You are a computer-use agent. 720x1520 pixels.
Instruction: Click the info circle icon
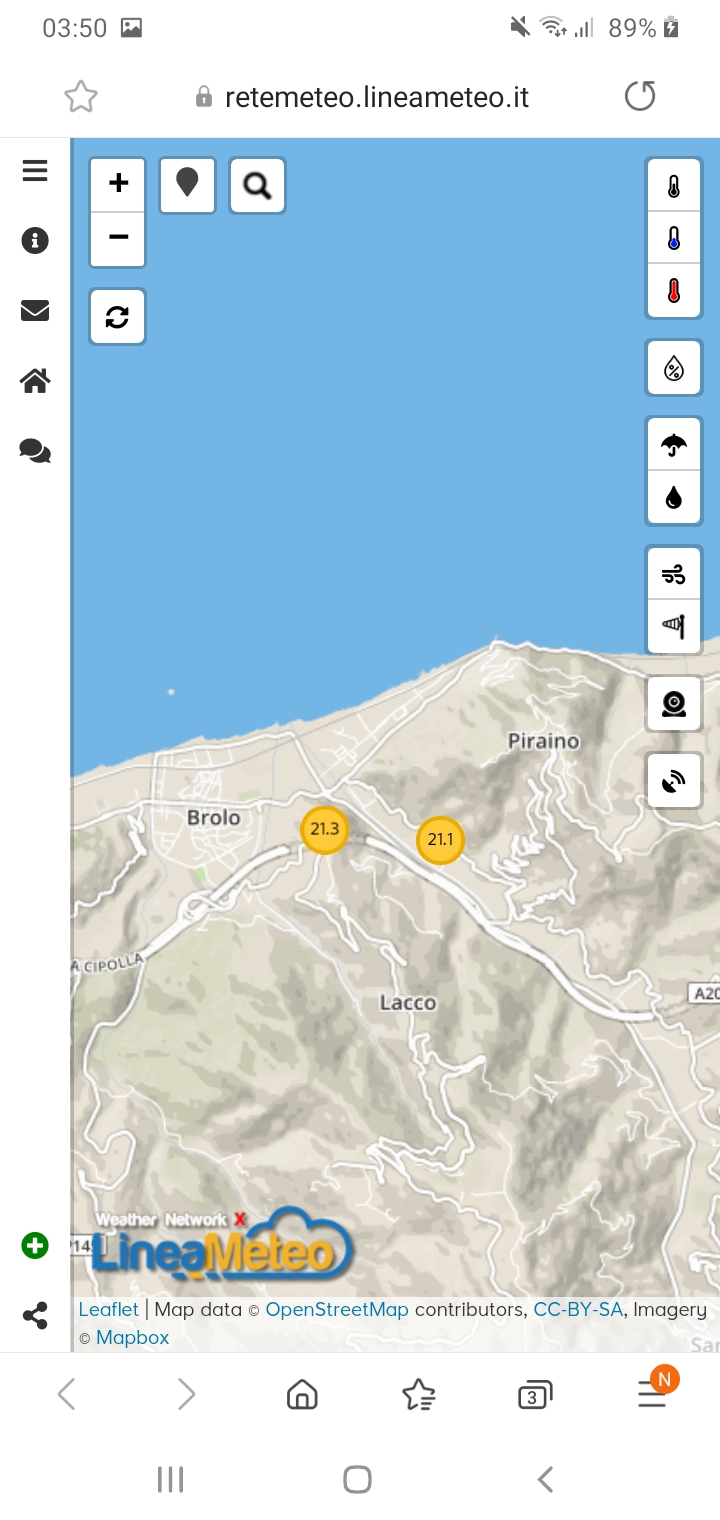tap(35, 241)
